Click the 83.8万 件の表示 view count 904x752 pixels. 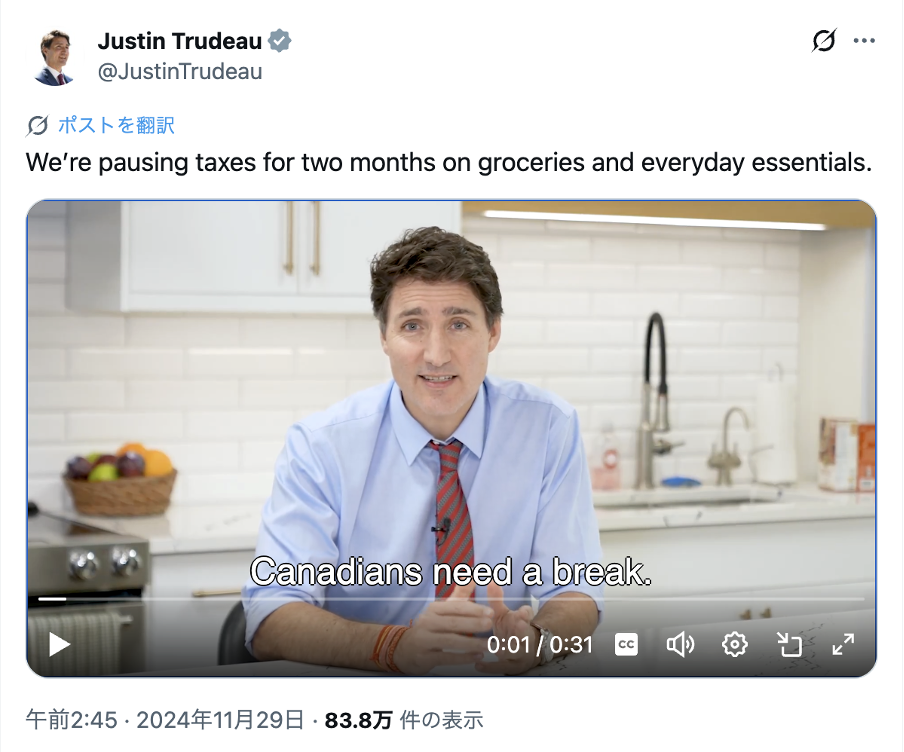[x=404, y=720]
